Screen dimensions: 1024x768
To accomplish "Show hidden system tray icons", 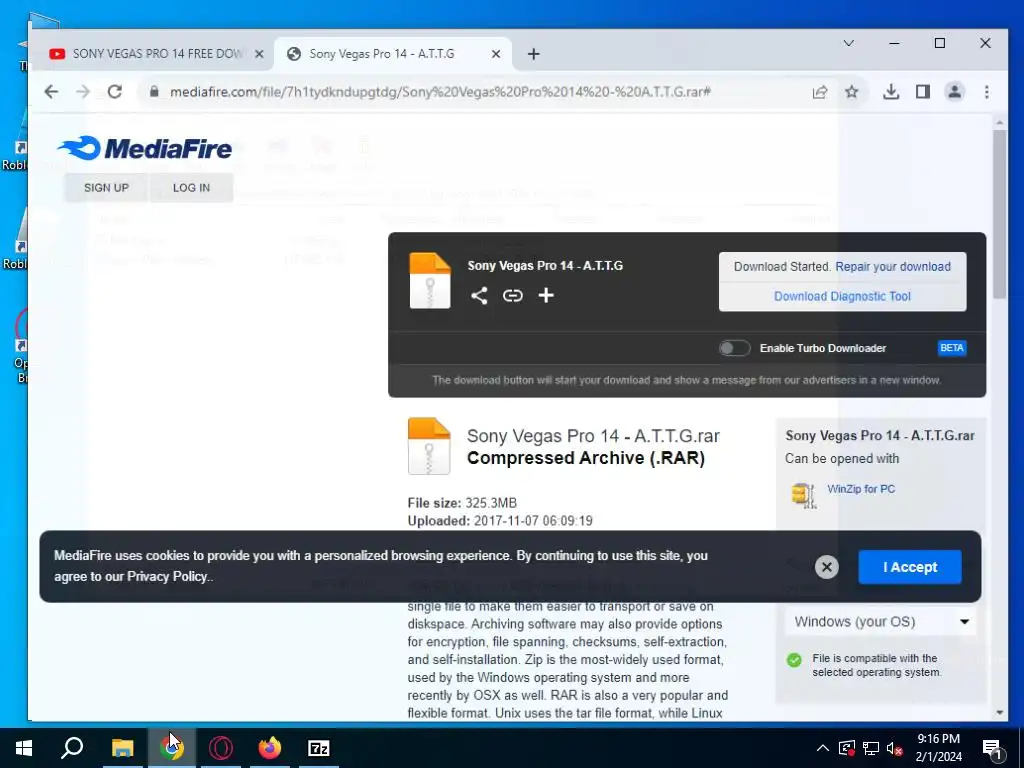I will [x=823, y=748].
